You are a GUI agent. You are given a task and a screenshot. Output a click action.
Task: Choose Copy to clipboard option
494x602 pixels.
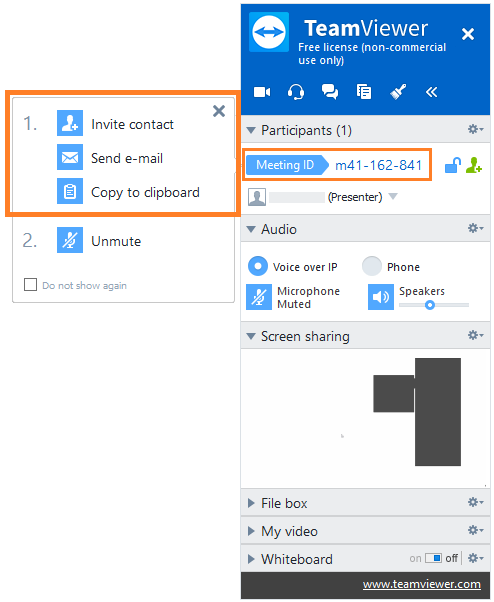point(145,192)
